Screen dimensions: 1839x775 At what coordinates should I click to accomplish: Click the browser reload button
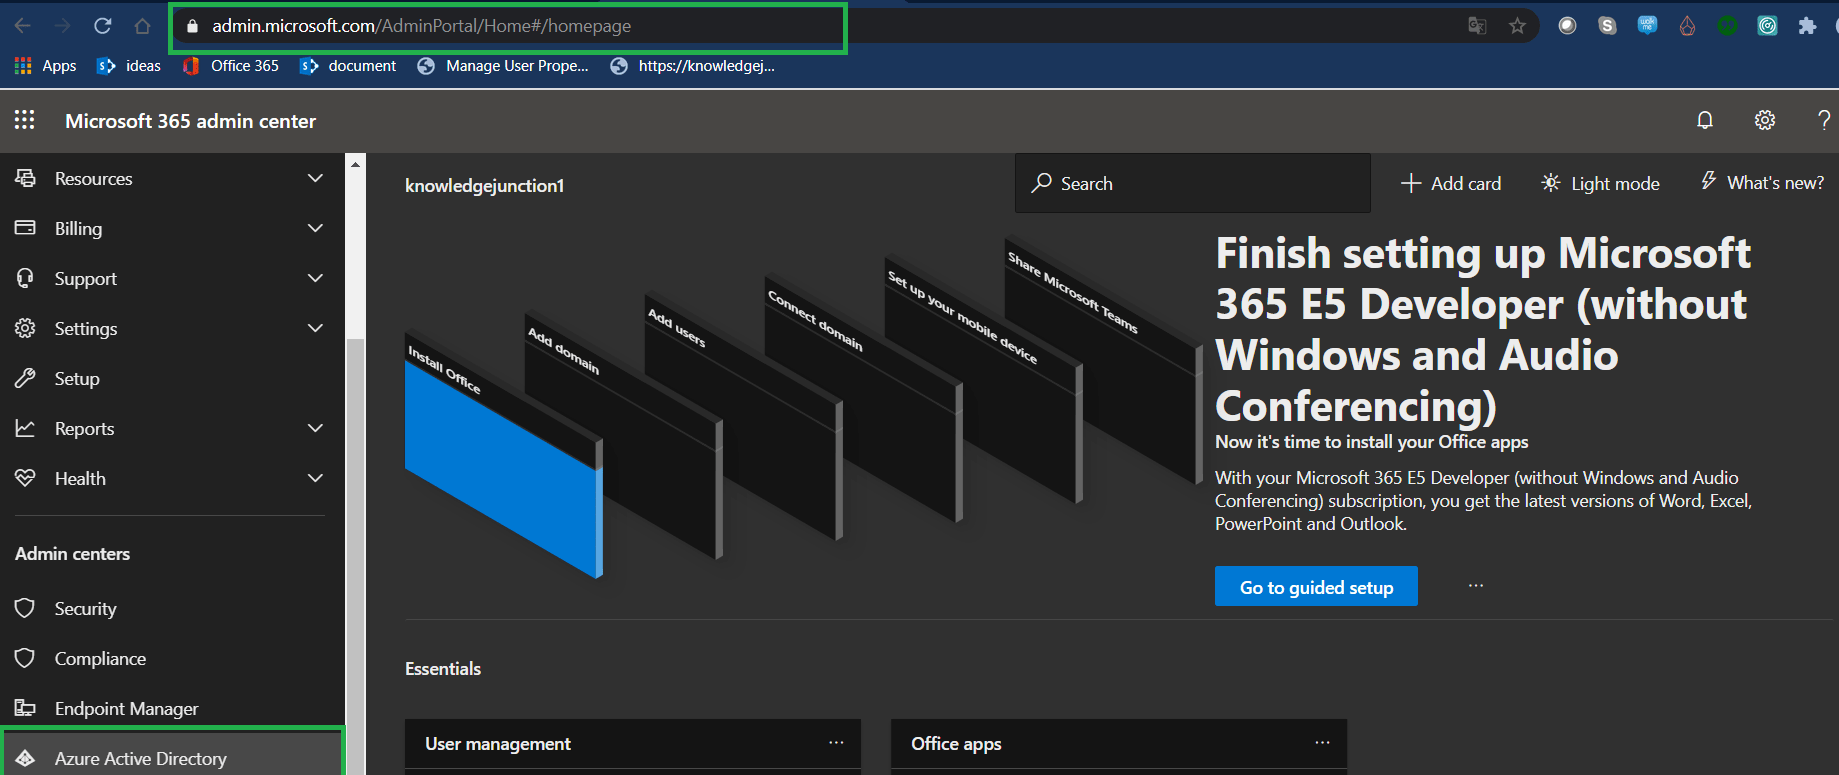pos(102,26)
